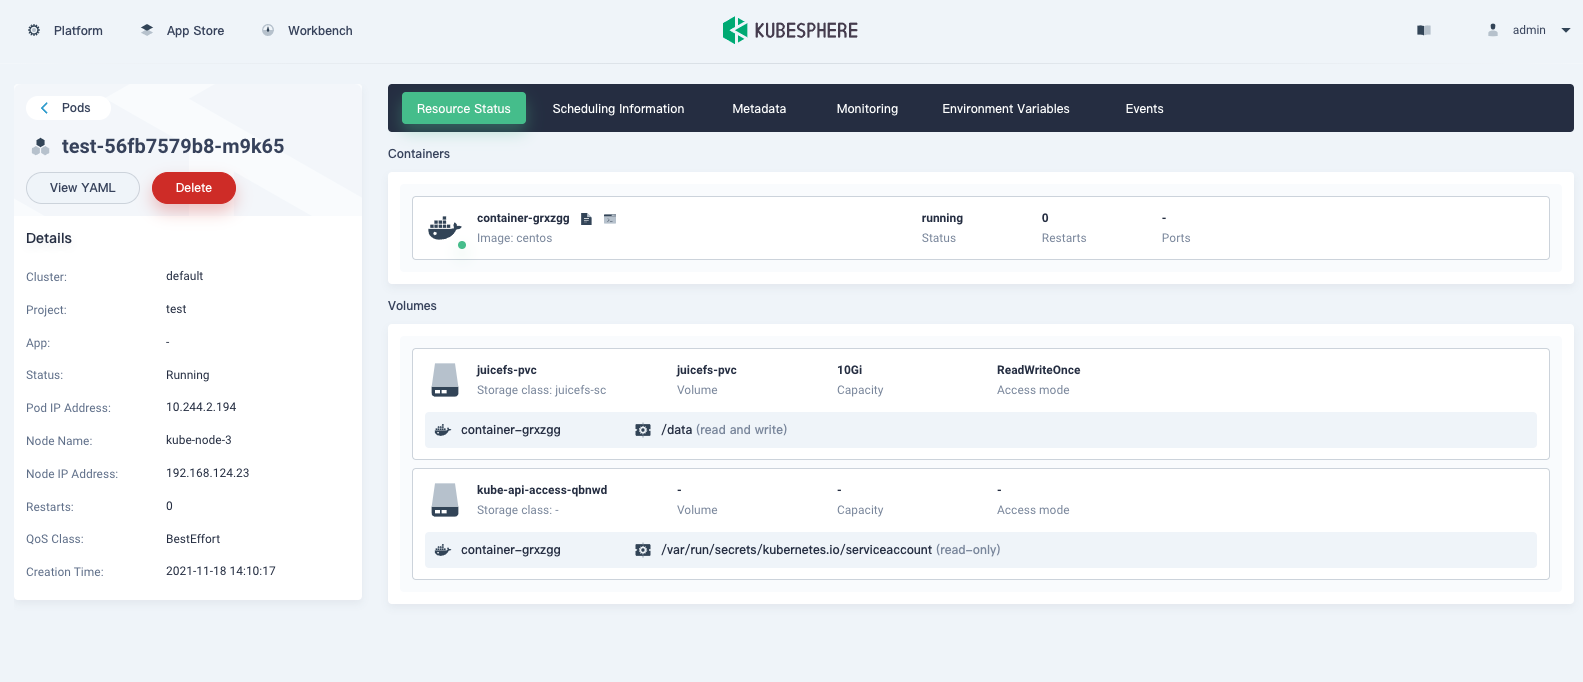The image size is (1583, 682).
Task: Switch to Resource Status tab
Action: [x=464, y=108]
